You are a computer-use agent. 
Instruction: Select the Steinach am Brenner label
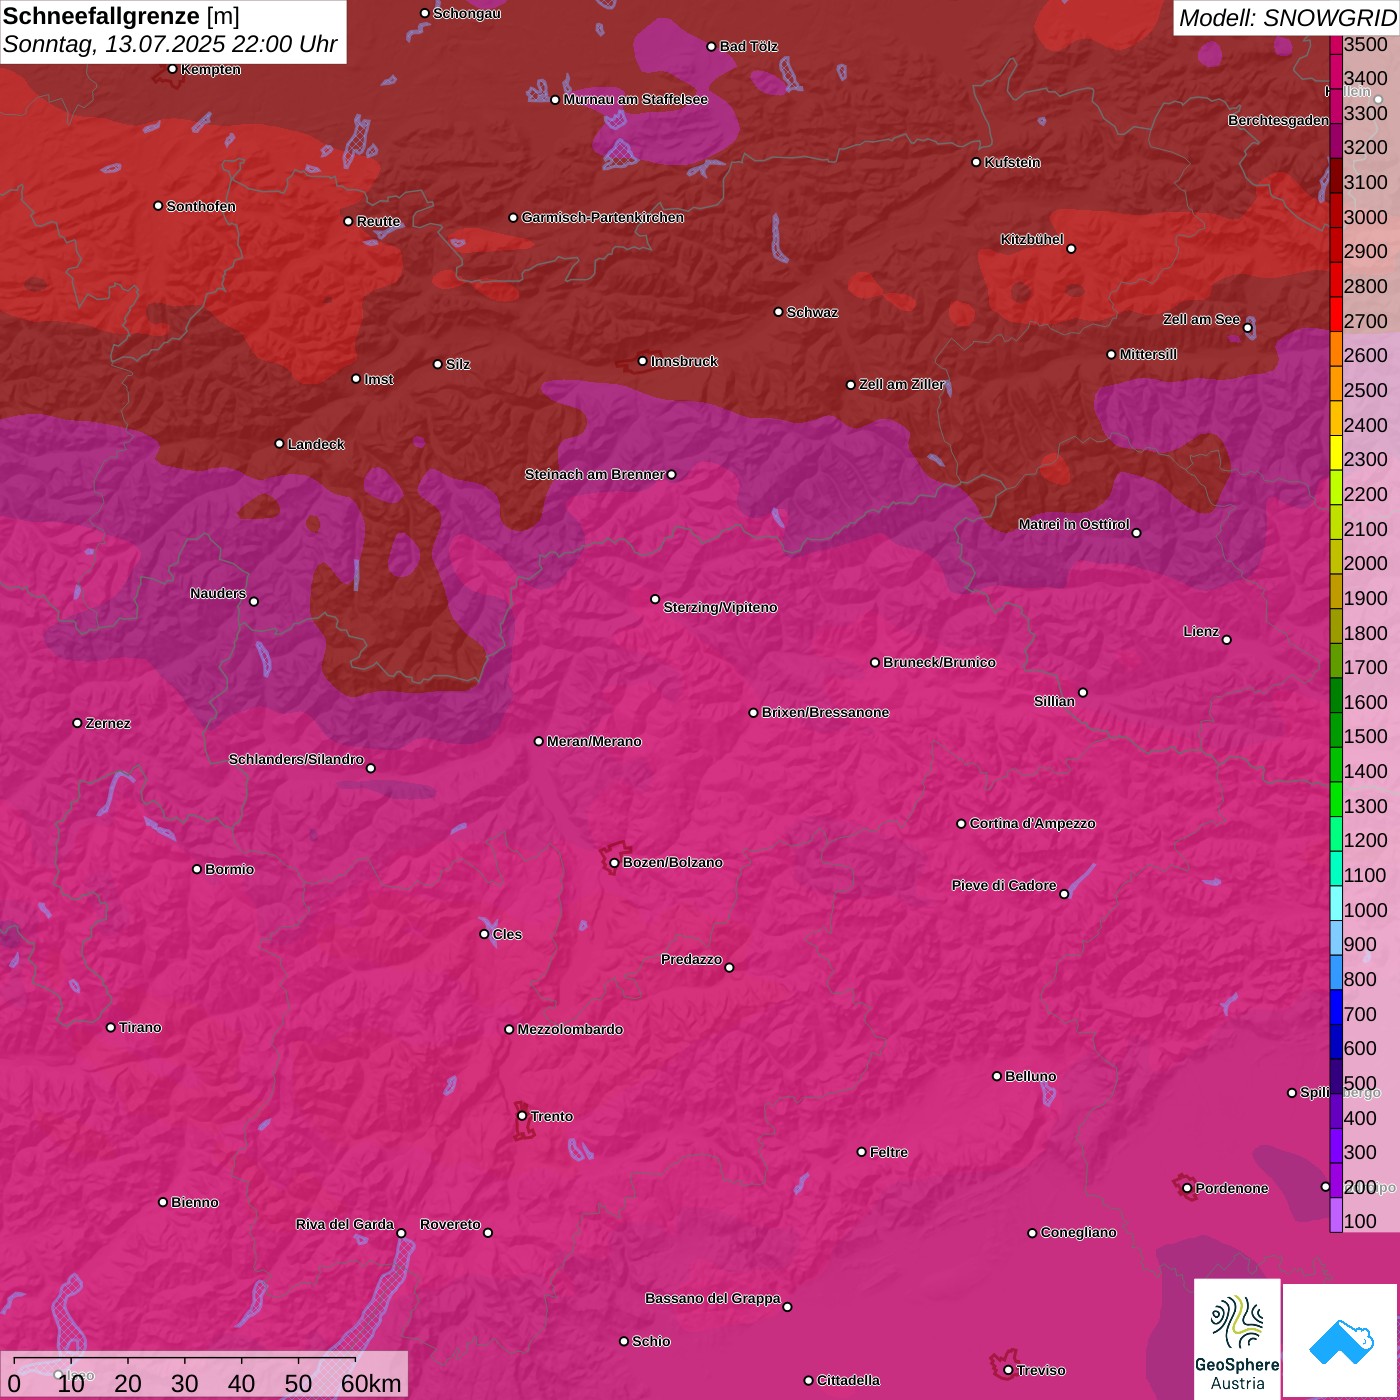tap(594, 474)
